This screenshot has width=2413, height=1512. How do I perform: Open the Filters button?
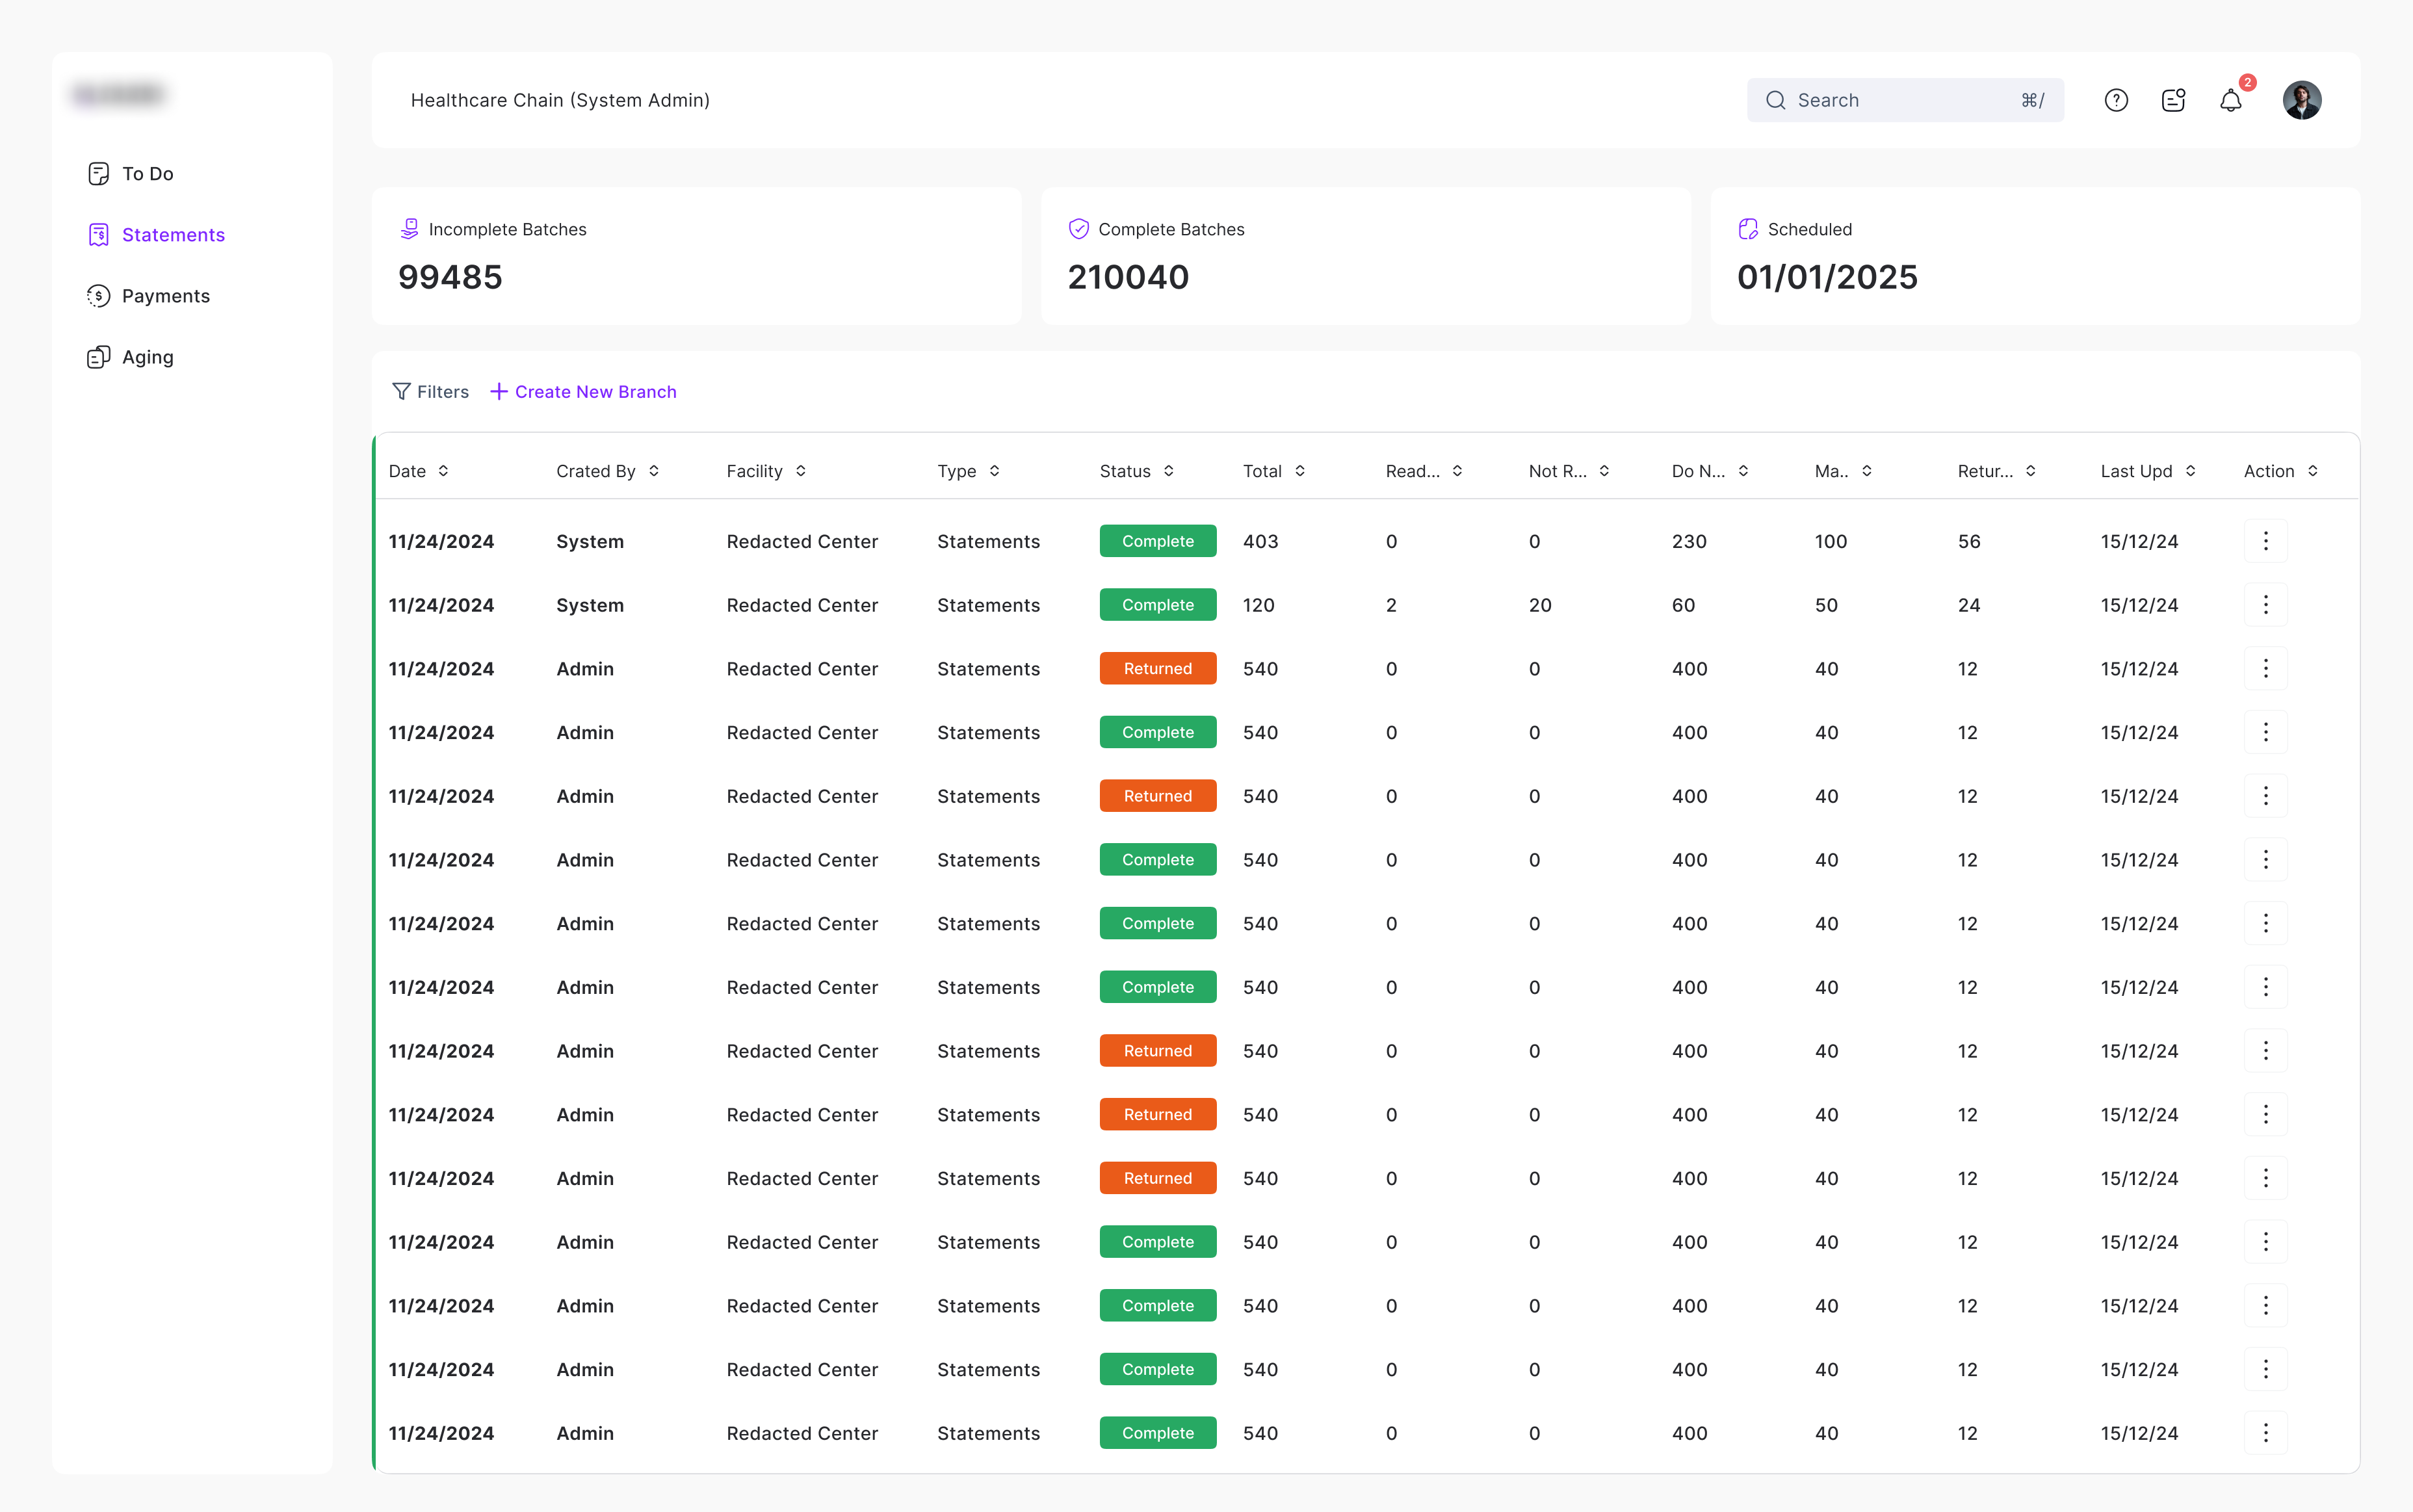click(x=430, y=392)
